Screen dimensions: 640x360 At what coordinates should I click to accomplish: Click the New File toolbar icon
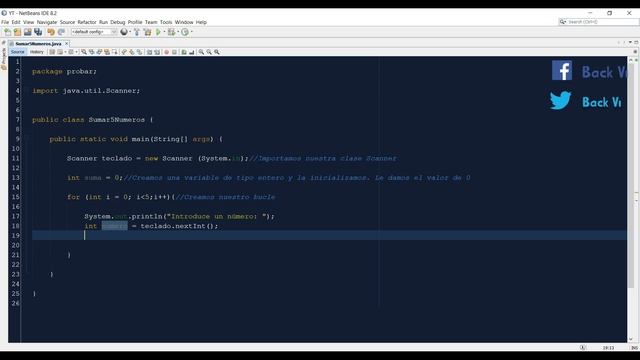7,32
